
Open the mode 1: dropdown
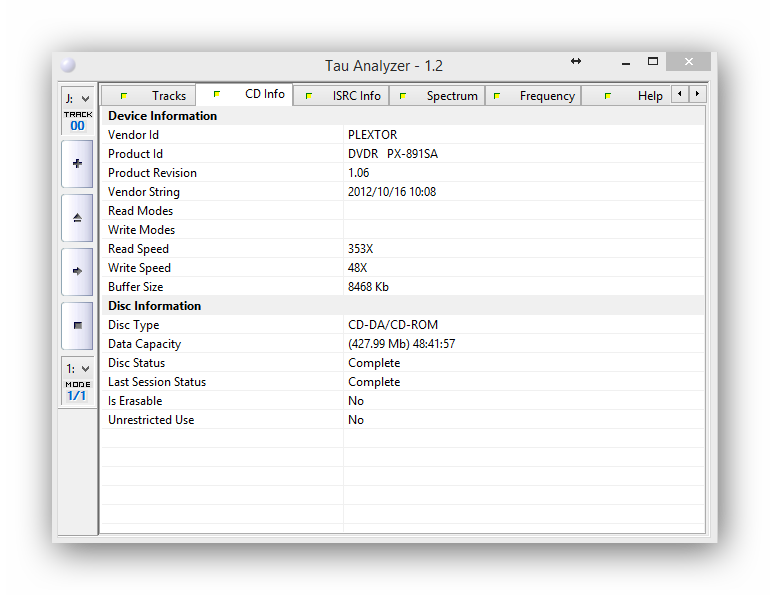[77, 369]
